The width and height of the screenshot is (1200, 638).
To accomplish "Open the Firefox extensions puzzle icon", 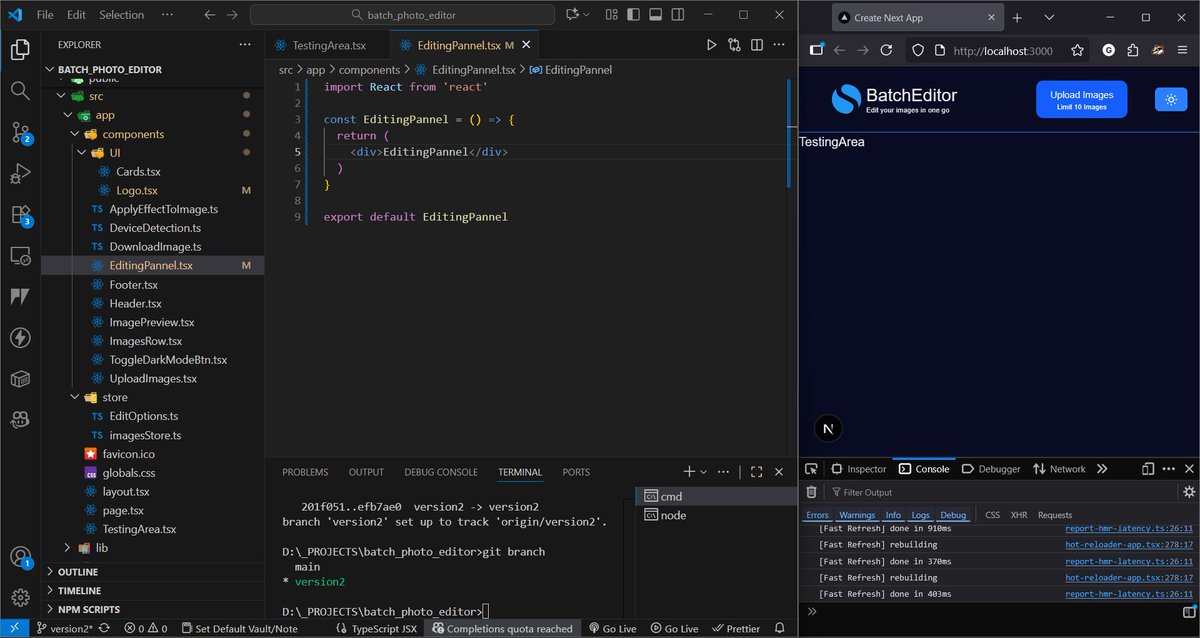I will point(1133,51).
